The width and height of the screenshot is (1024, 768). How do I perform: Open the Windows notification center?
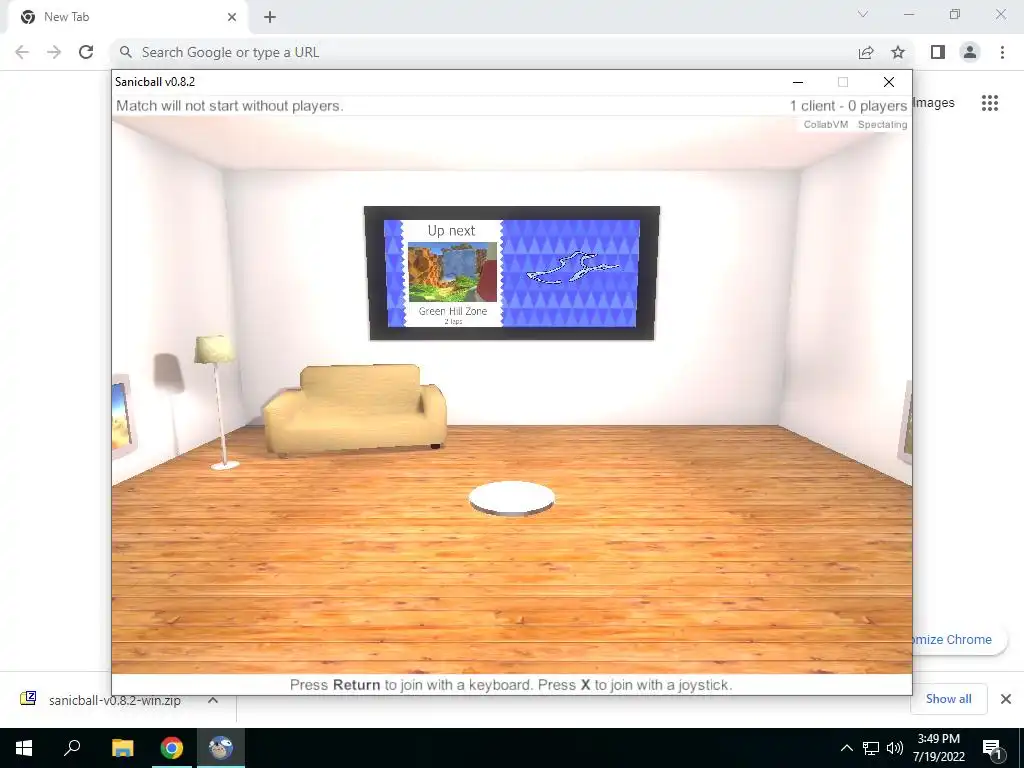[x=991, y=748]
